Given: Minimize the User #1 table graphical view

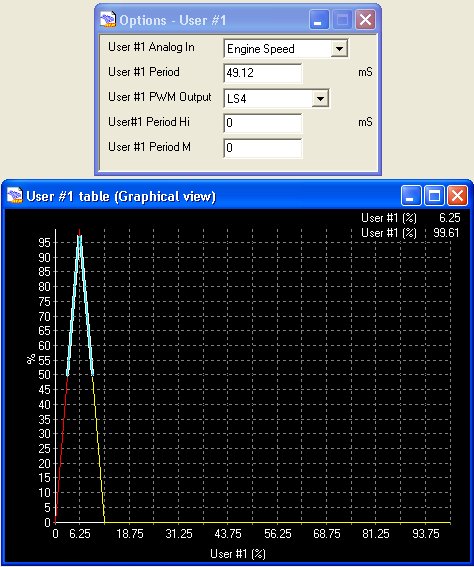Looking at the screenshot, I should (411, 196).
